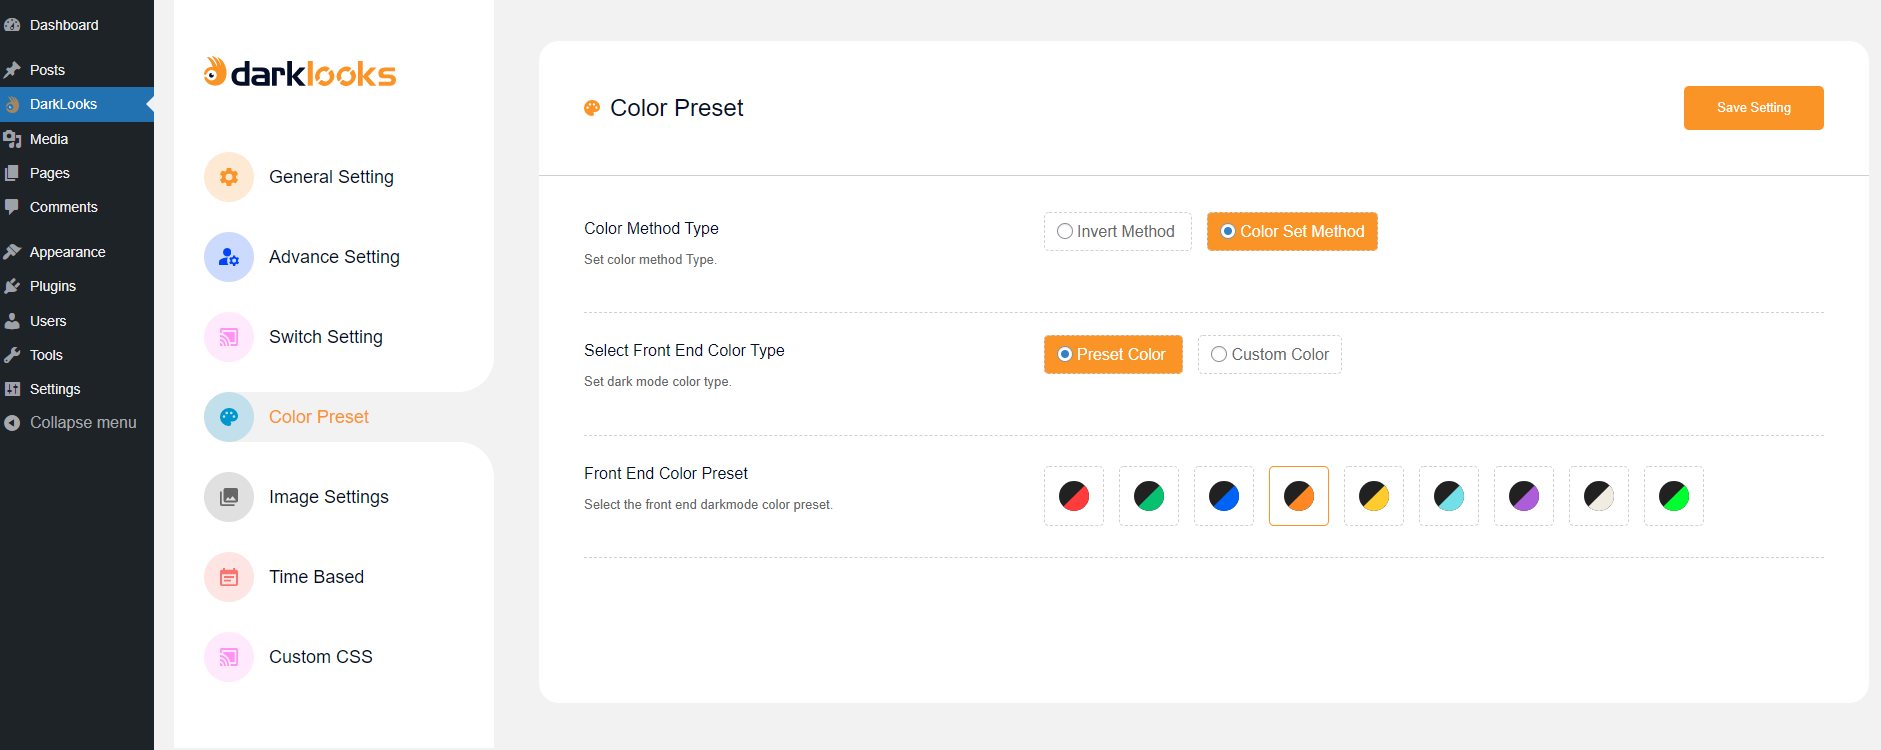Image resolution: width=1881 pixels, height=750 pixels.
Task: Pick the black and red color preset
Action: 1074,496
